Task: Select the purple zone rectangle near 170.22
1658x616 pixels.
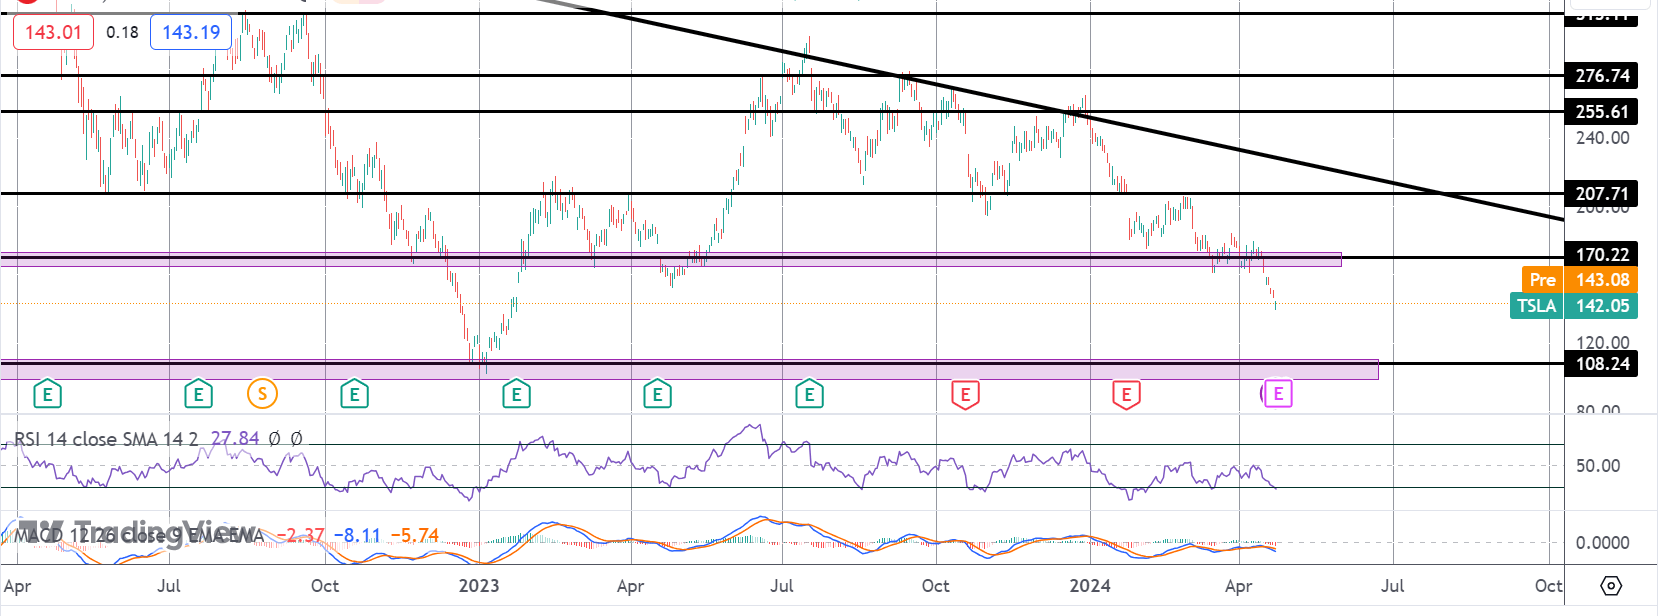Action: pyautogui.click(x=670, y=260)
